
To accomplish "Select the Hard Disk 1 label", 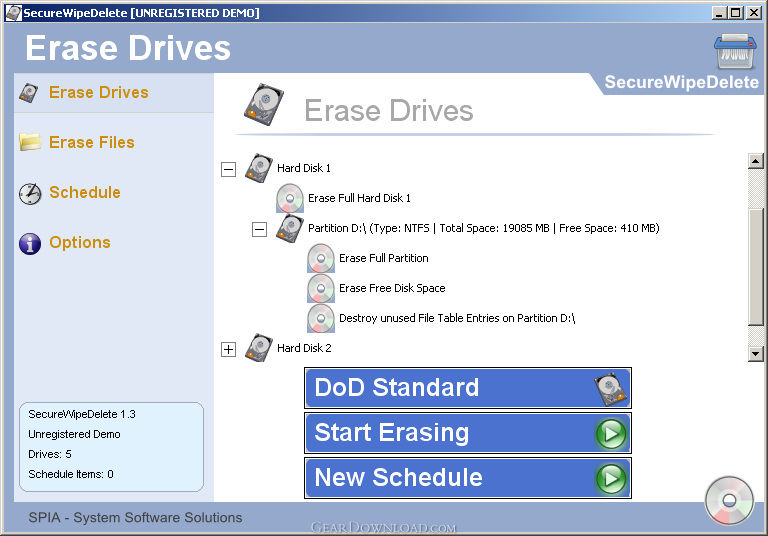I will pos(304,168).
